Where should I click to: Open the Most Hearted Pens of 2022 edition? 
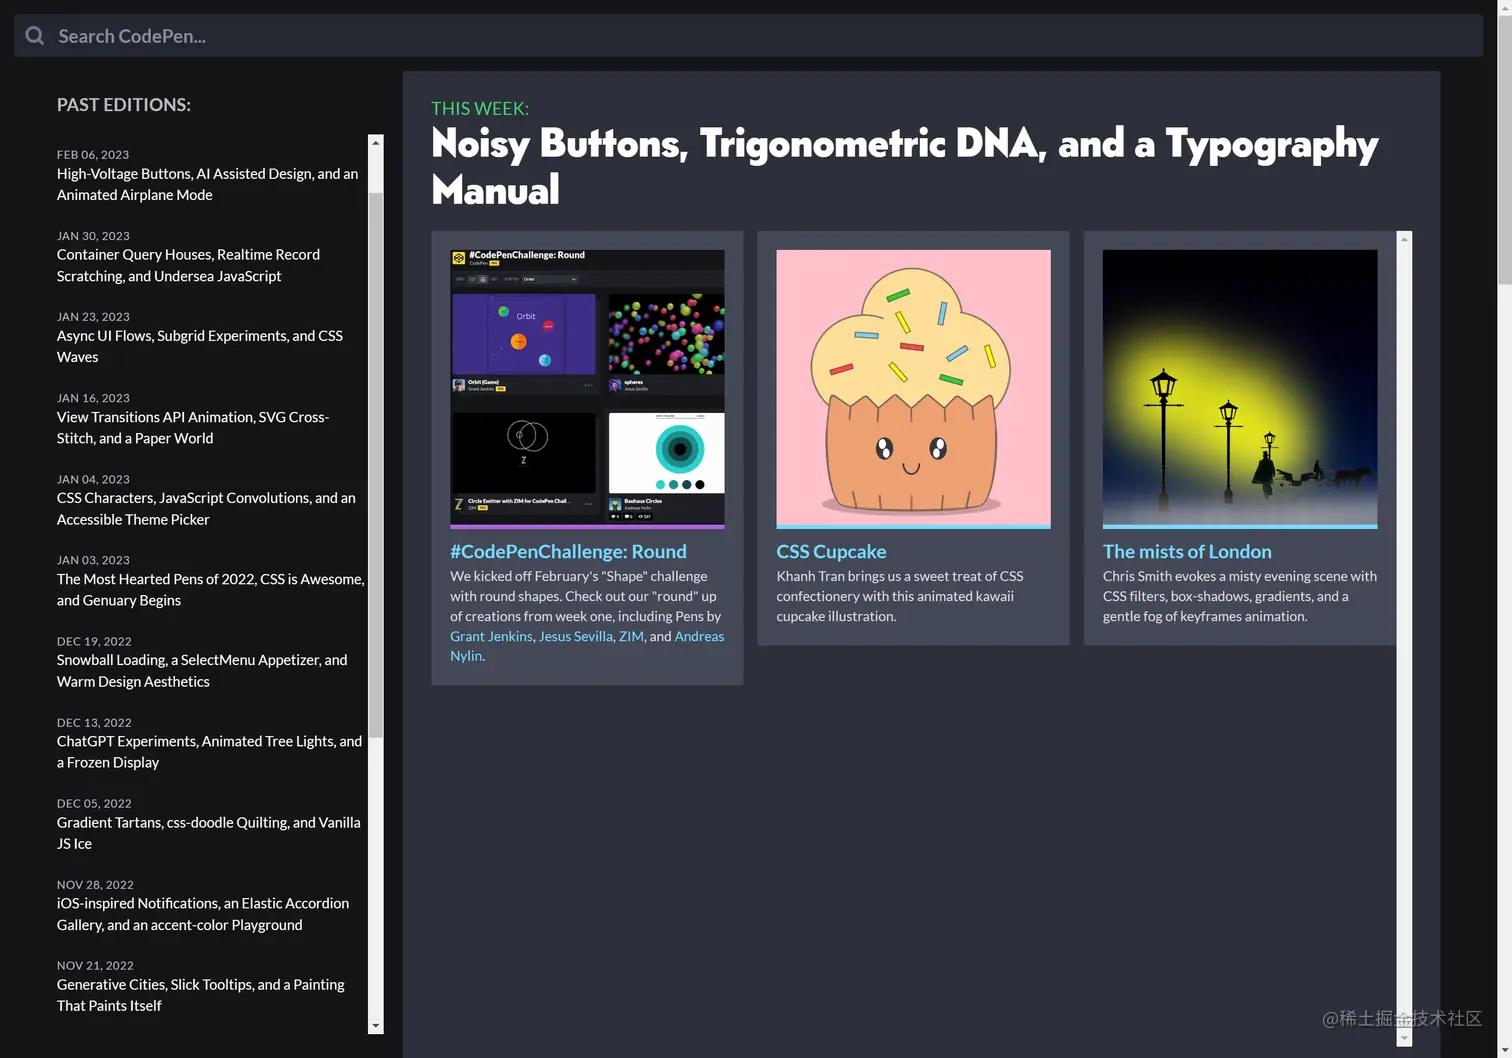click(210, 590)
